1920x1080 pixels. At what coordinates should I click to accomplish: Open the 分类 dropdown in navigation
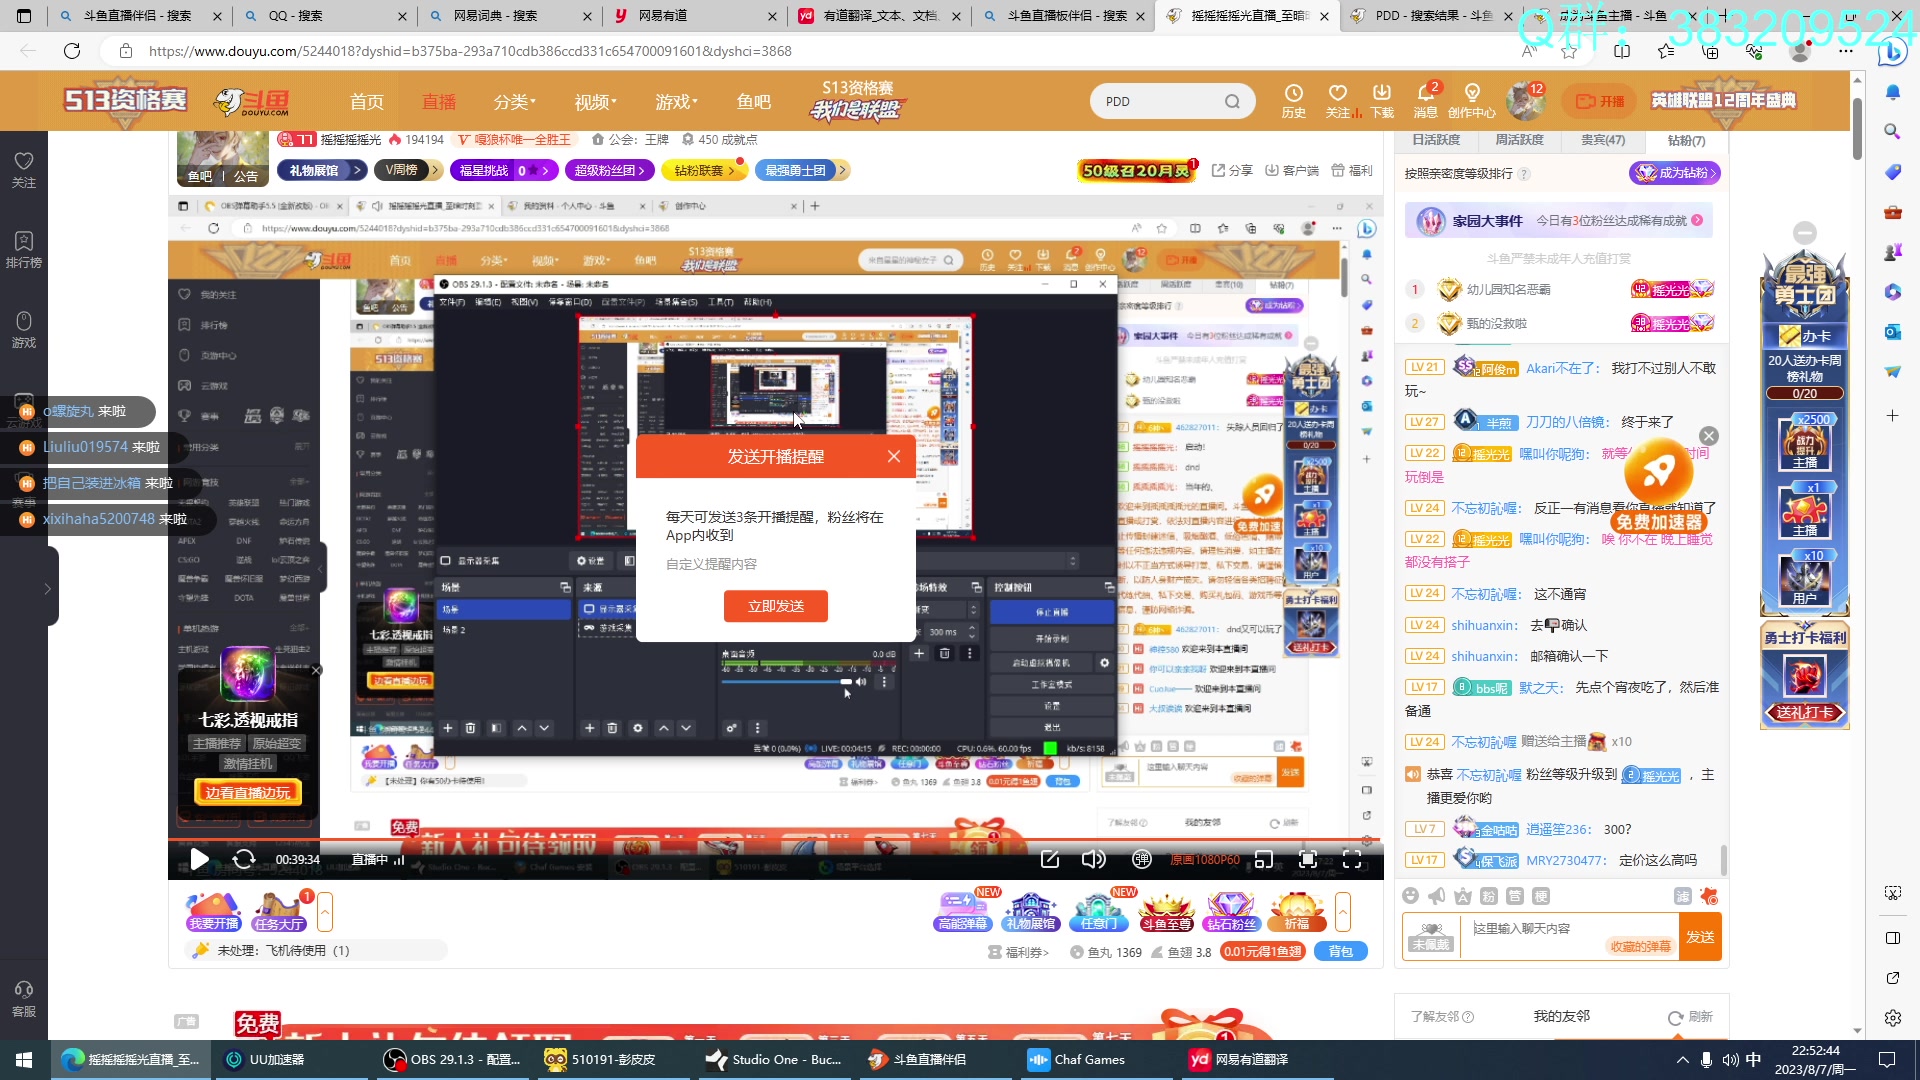(x=514, y=101)
